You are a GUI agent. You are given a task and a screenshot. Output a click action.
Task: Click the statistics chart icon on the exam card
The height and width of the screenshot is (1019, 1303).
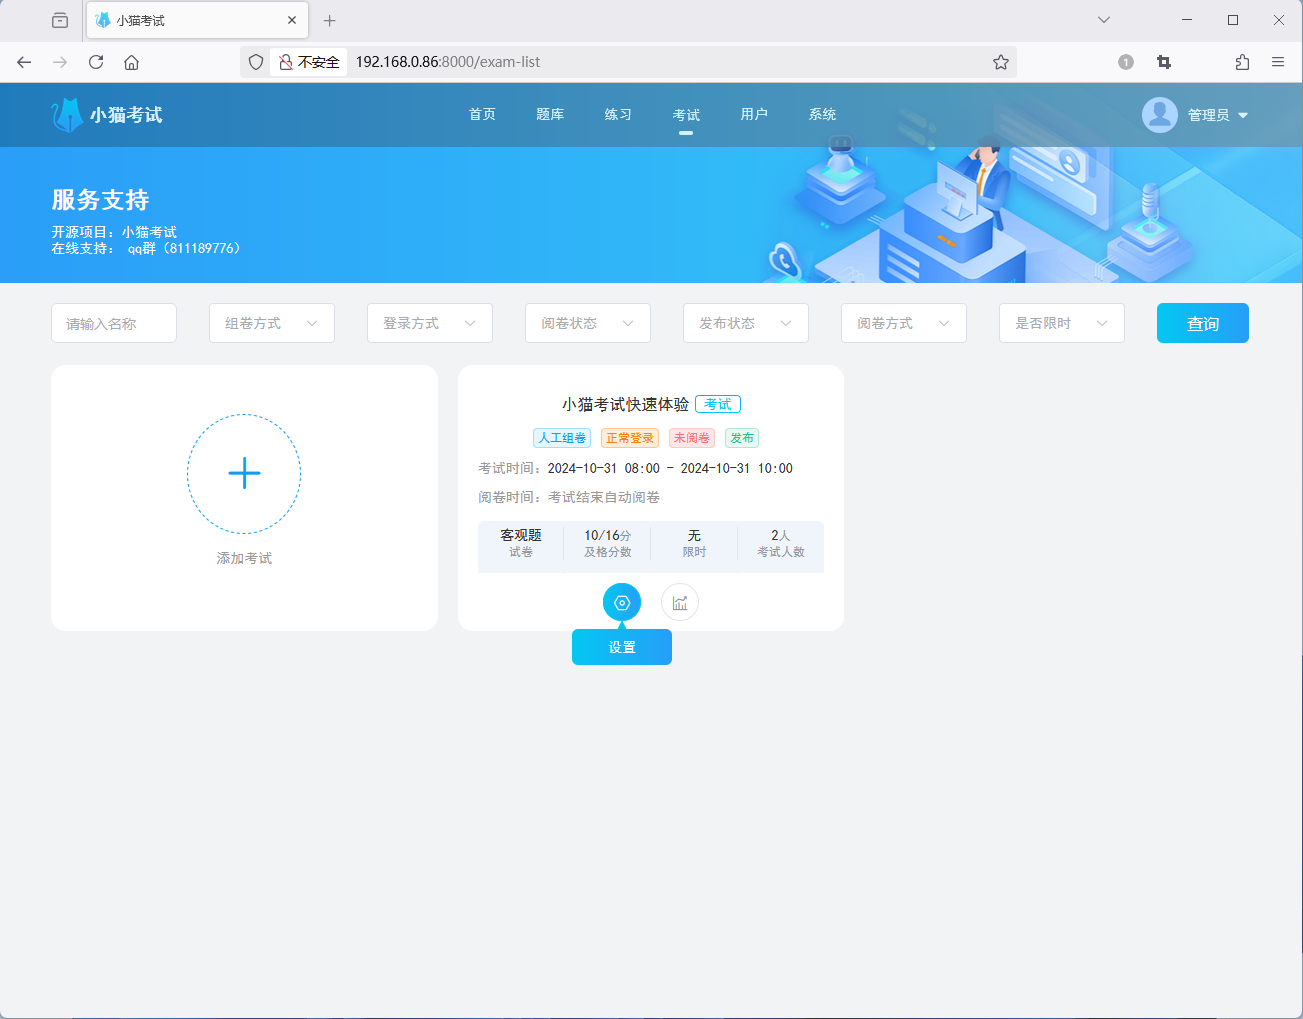[x=680, y=602]
